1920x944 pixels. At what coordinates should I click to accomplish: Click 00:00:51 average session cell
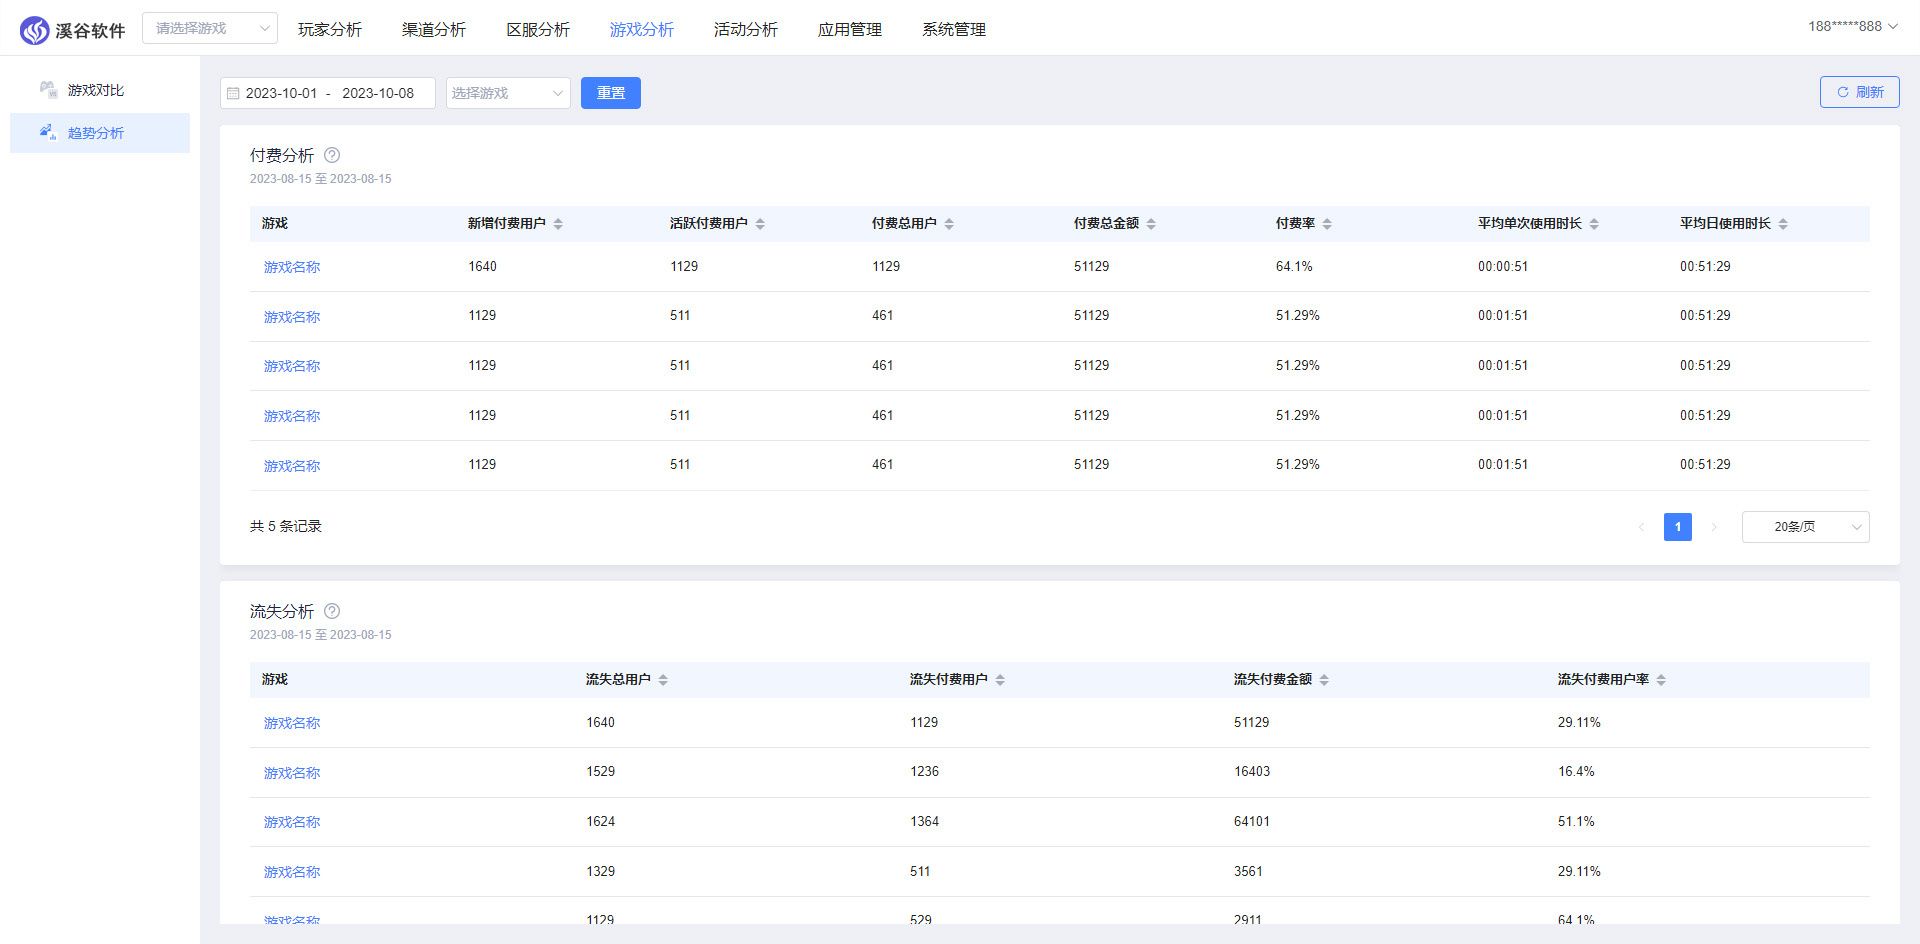1503,267
